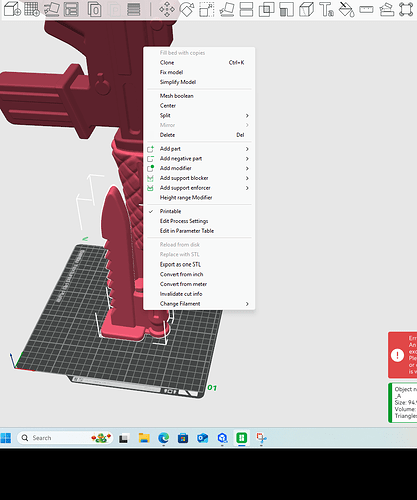
Task: Expand the Add modifier submenu arrow
Action: 247,168
